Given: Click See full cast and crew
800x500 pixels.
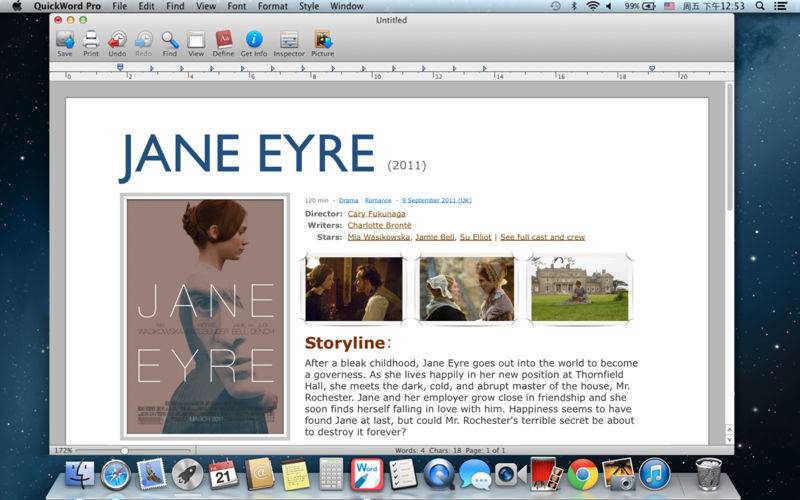Looking at the screenshot, I should pyautogui.click(x=542, y=237).
